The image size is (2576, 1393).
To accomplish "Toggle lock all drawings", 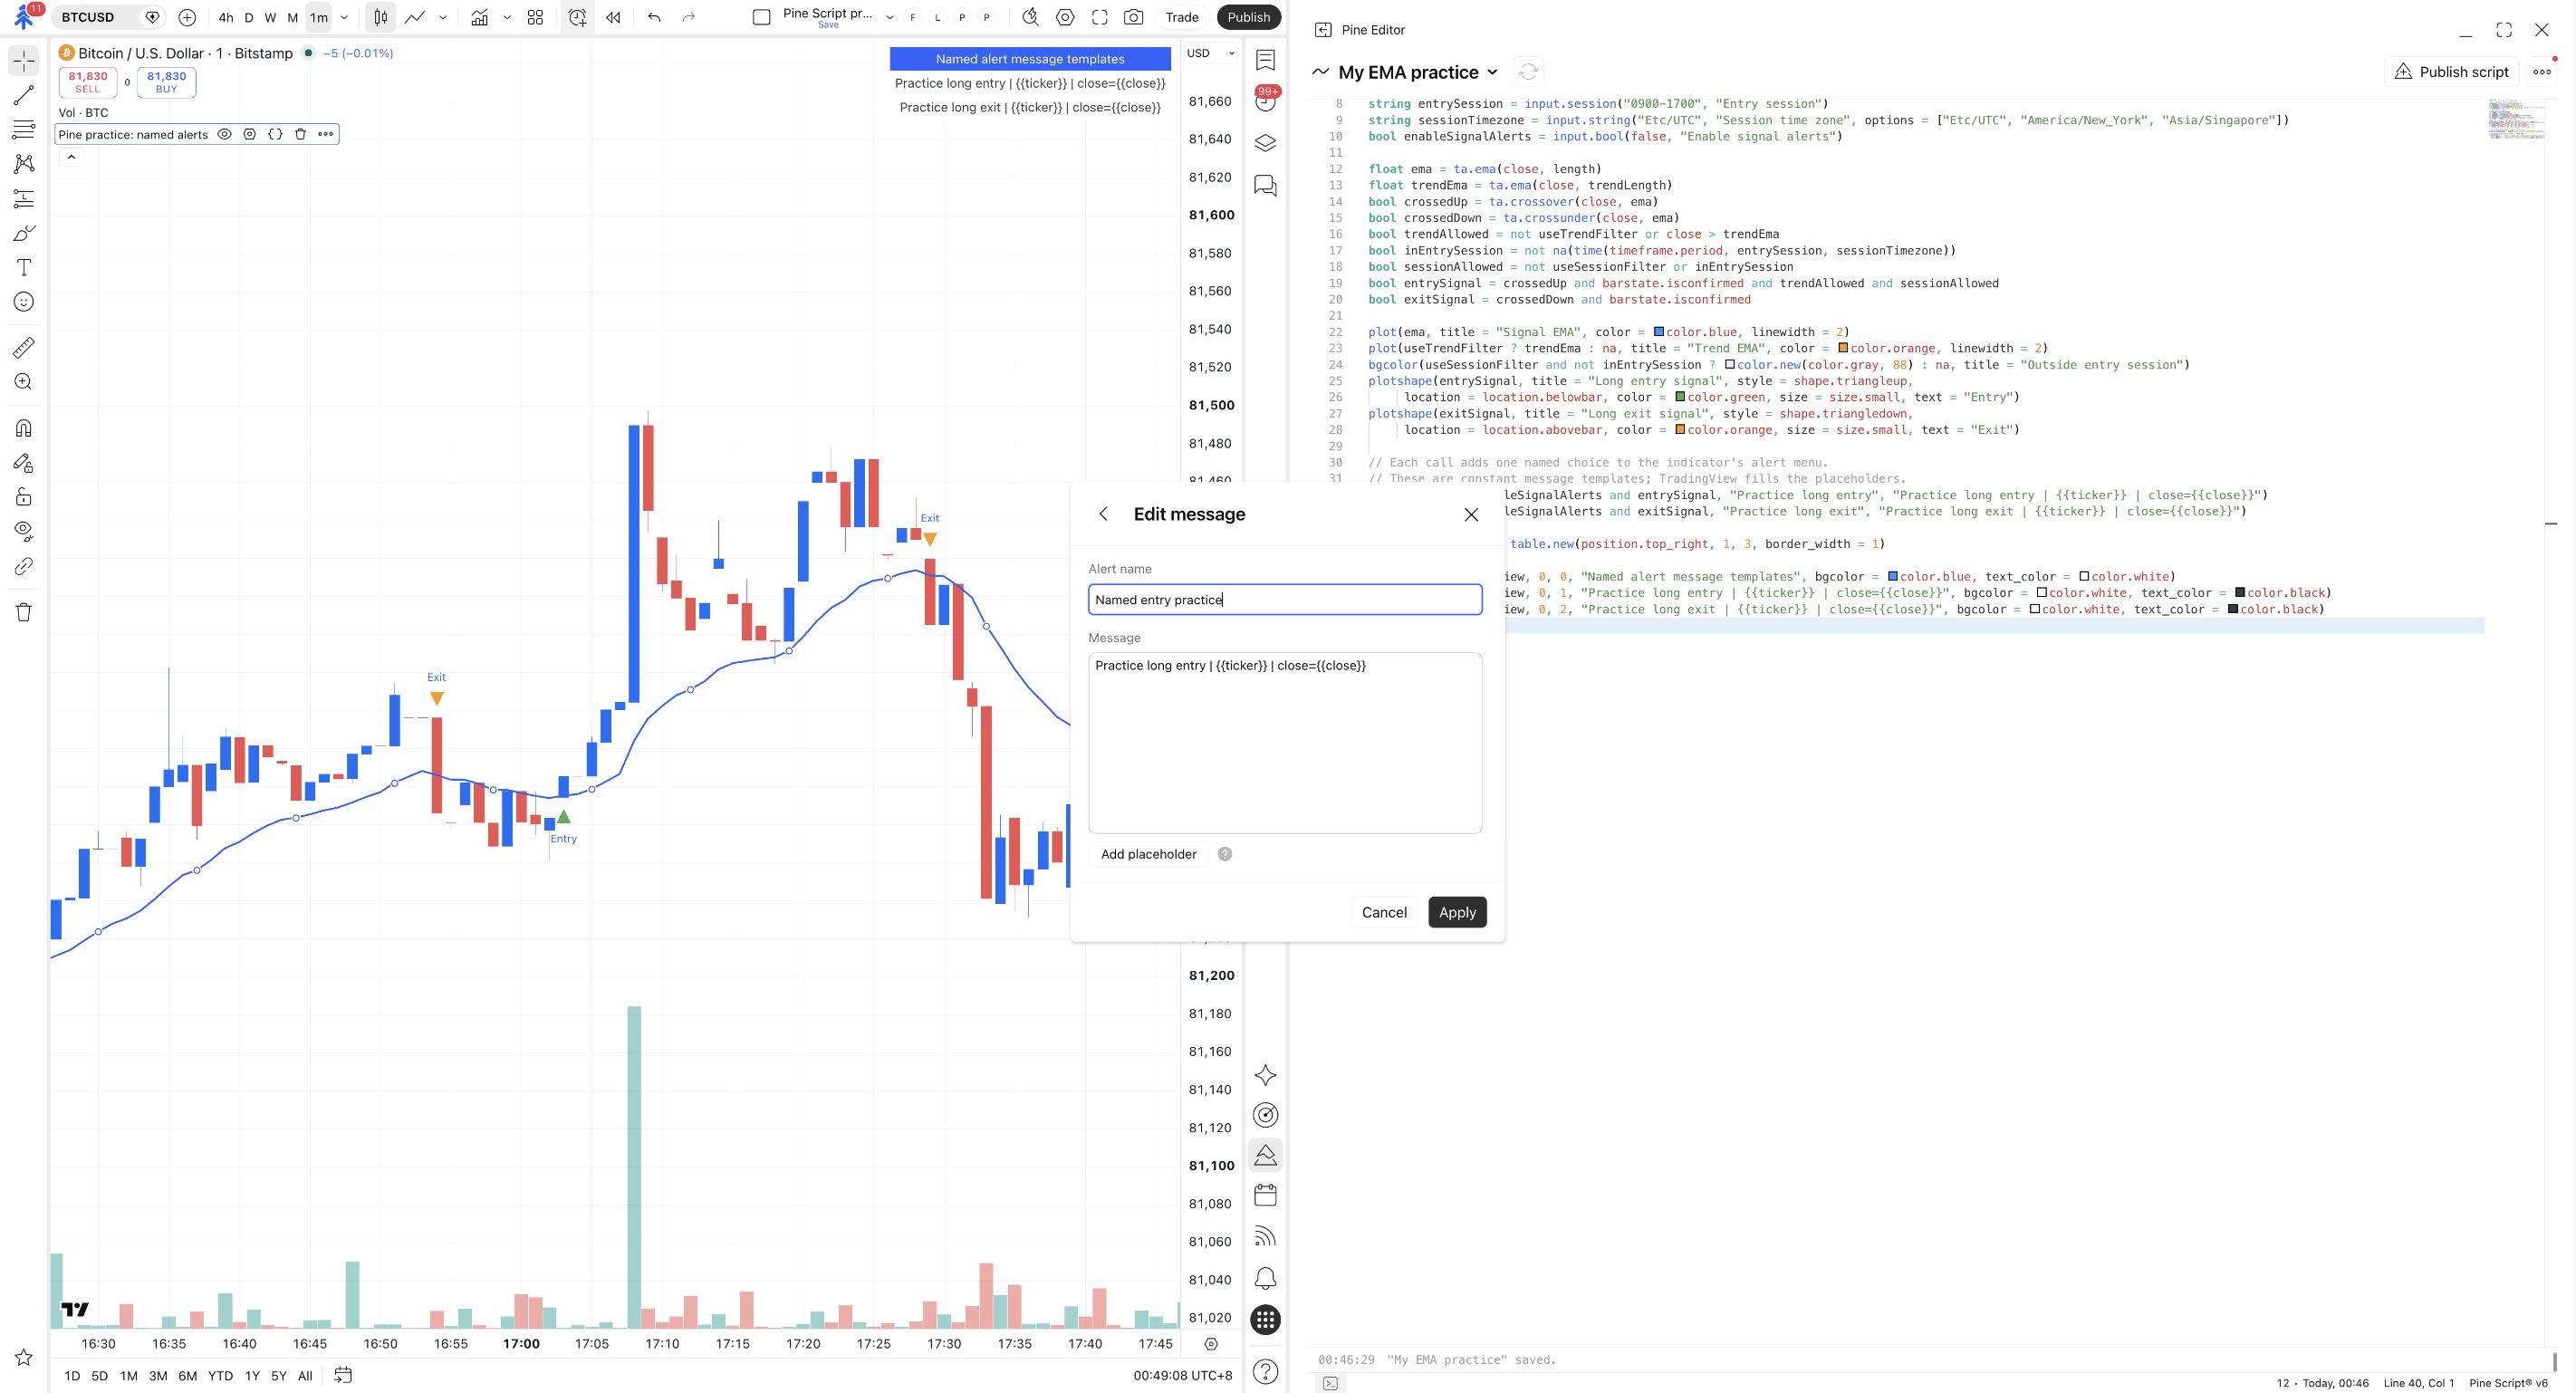I will [24, 497].
